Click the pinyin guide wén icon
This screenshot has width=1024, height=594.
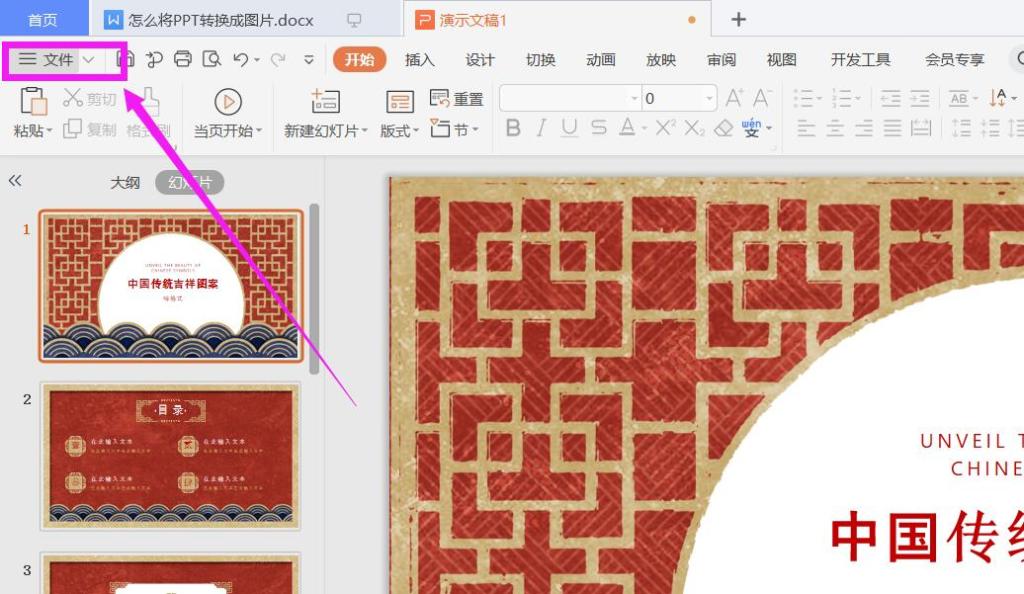(752, 127)
